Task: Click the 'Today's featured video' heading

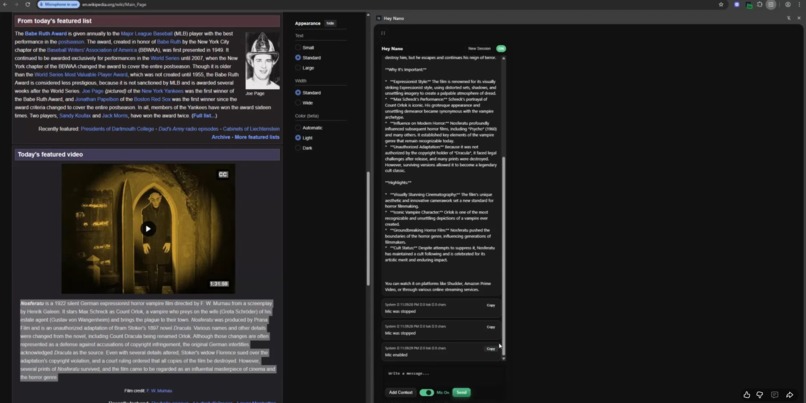Action: tap(50, 154)
